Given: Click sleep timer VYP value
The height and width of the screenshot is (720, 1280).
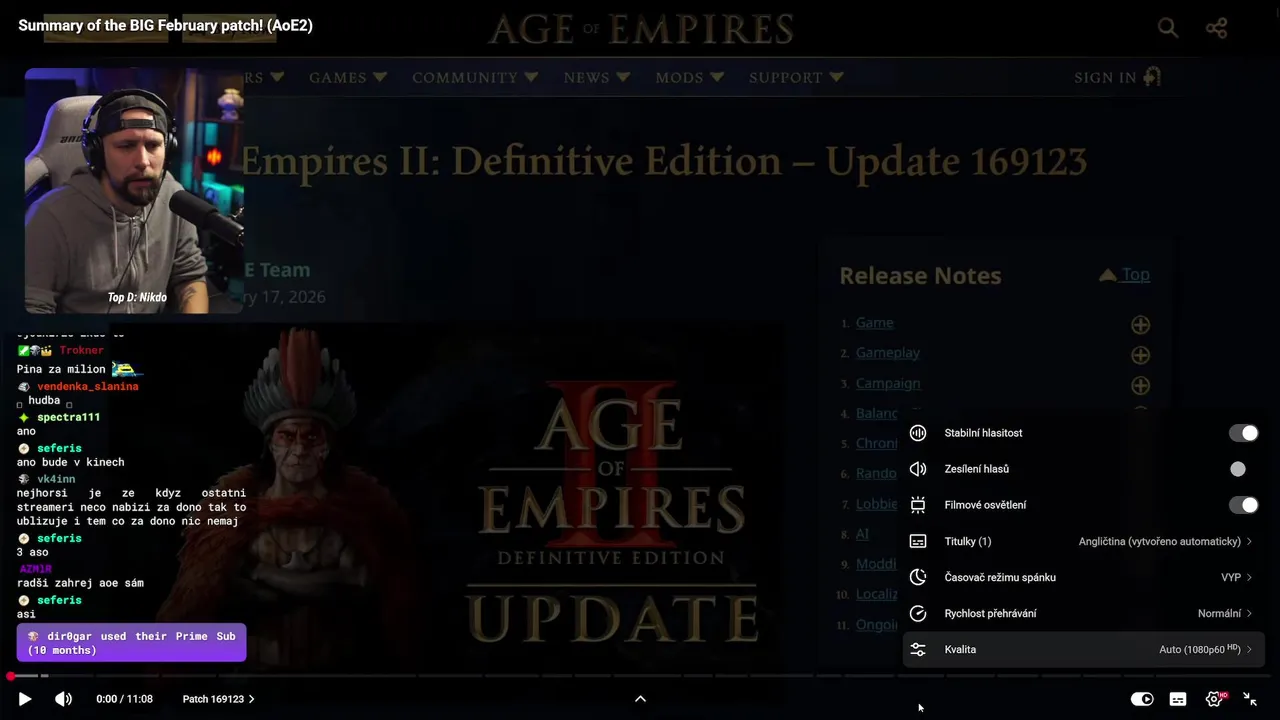Looking at the screenshot, I should pos(1231,577).
